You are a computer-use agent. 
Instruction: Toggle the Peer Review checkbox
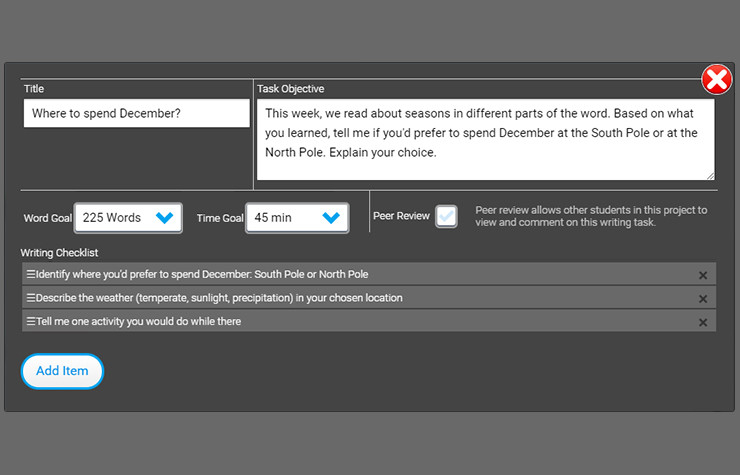click(x=446, y=216)
